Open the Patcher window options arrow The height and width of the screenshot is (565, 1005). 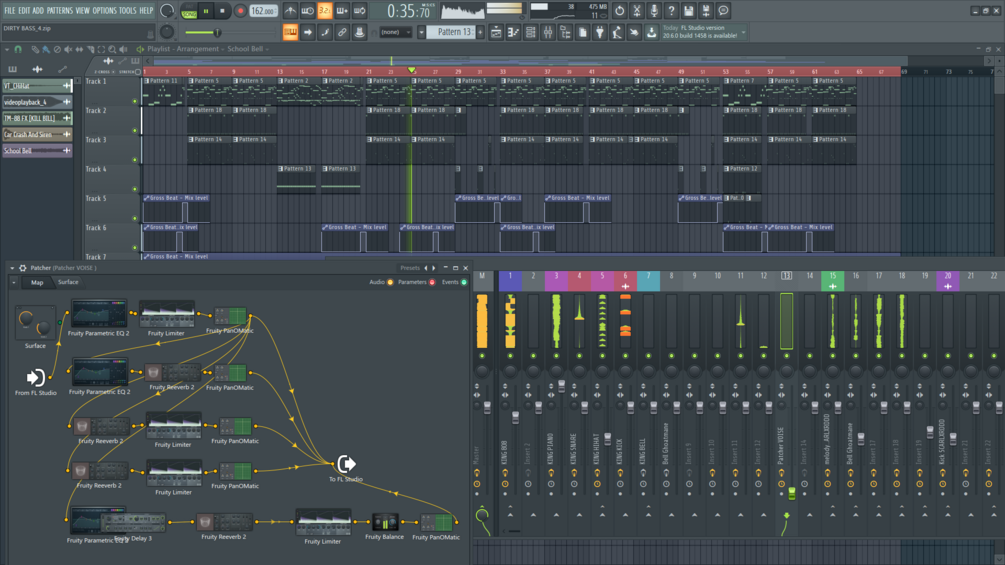(x=12, y=268)
